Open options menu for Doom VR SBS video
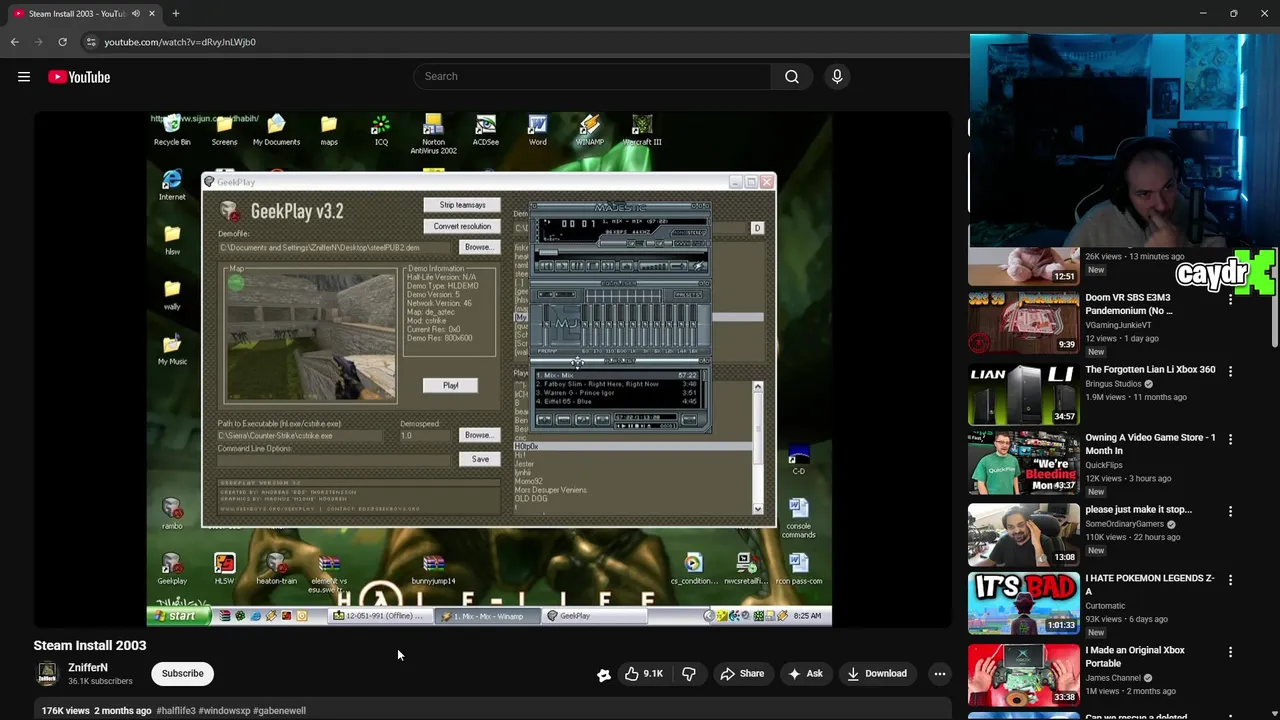This screenshot has width=1280, height=720. click(1231, 299)
